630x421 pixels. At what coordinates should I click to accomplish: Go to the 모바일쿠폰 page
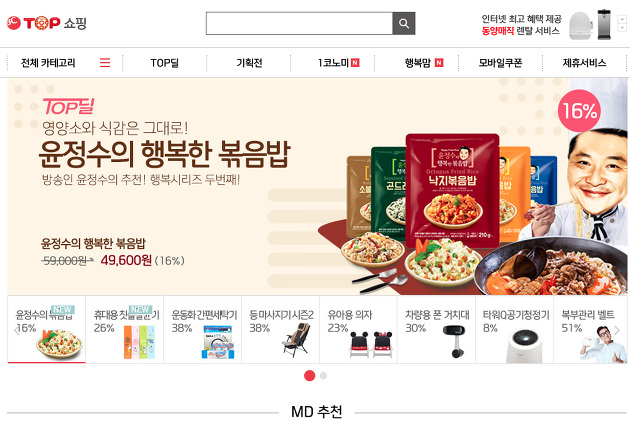coord(500,63)
